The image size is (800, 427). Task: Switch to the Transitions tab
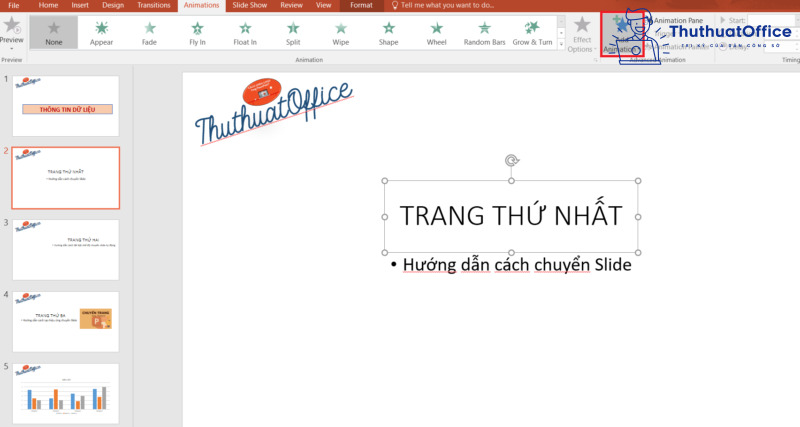(x=154, y=5)
